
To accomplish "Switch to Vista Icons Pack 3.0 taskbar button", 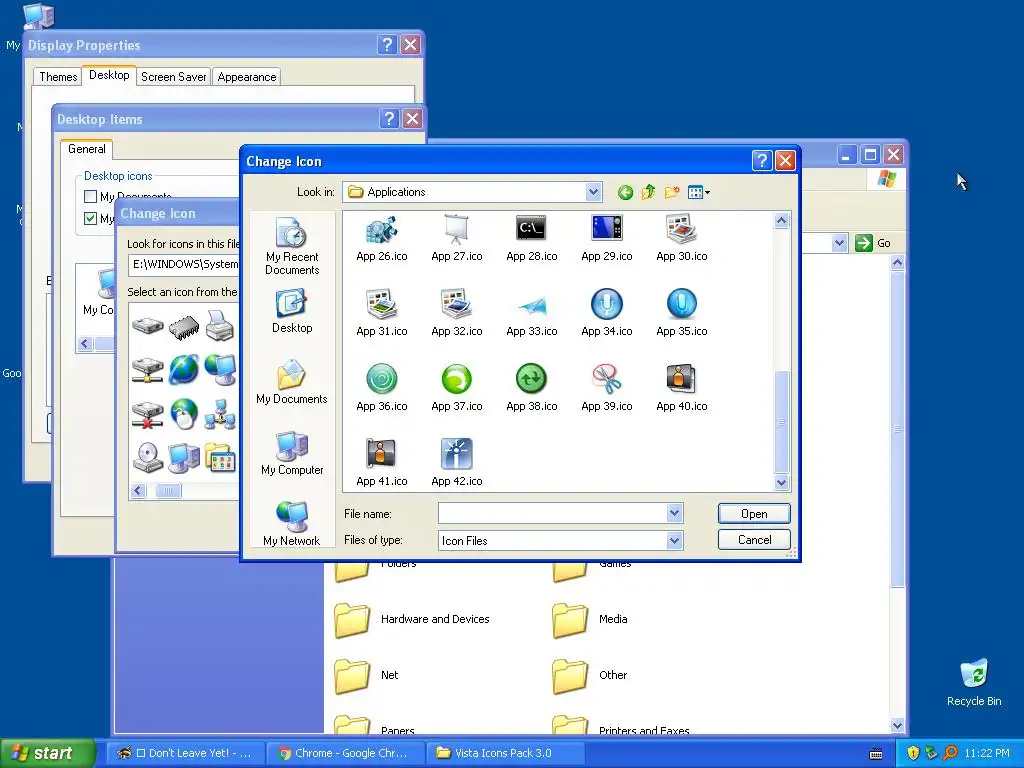I will tap(505, 753).
